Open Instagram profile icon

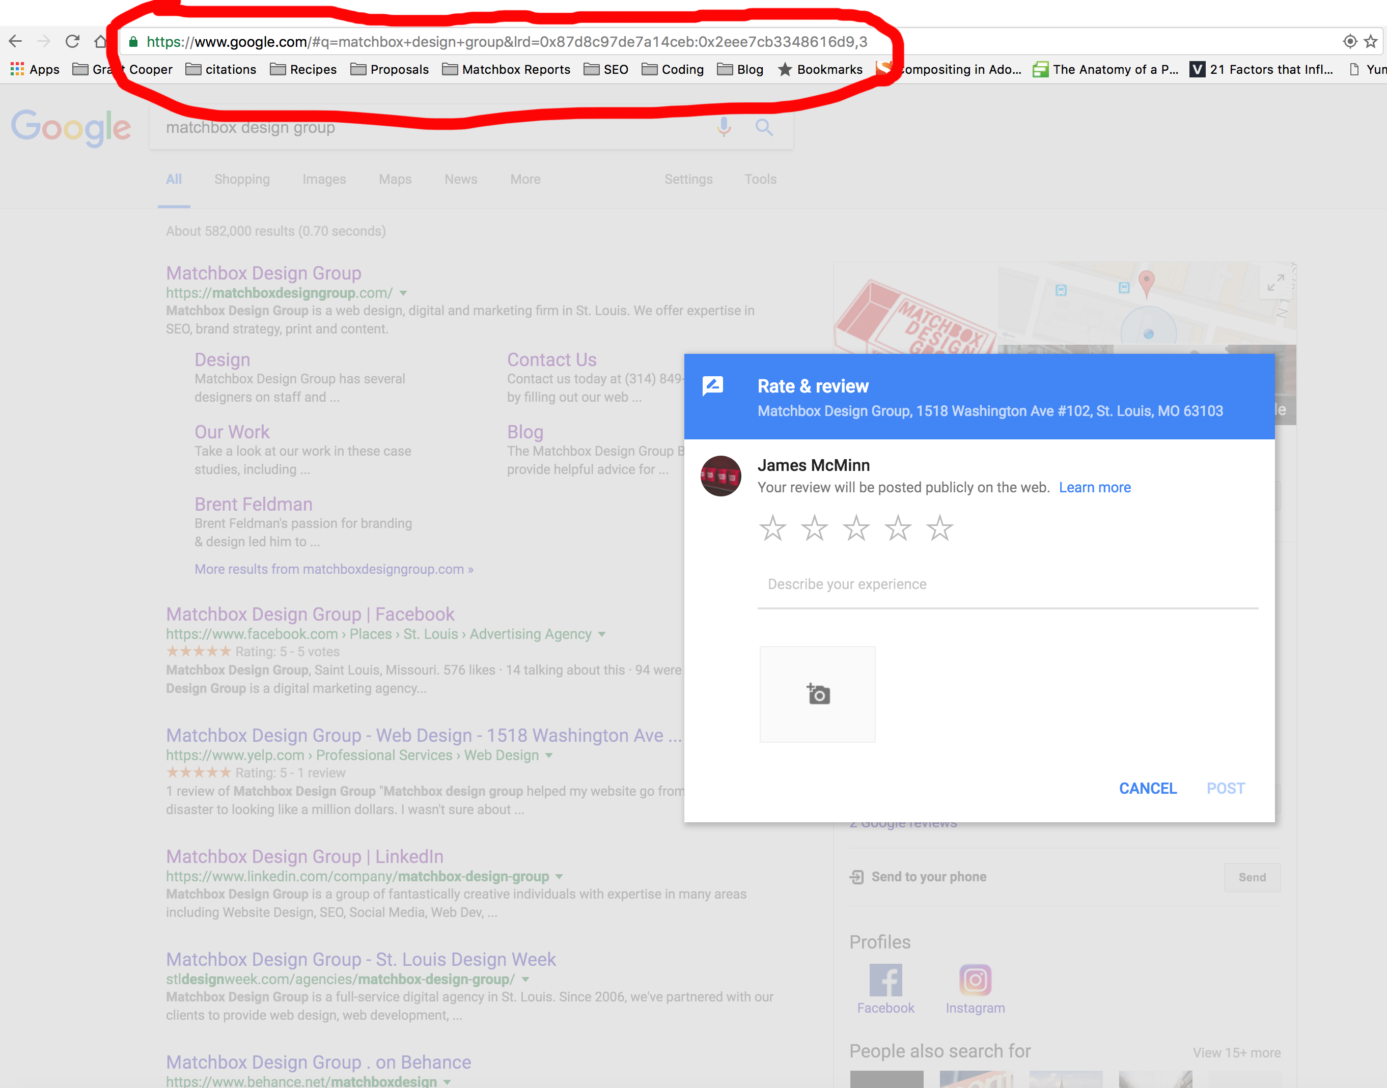point(975,980)
